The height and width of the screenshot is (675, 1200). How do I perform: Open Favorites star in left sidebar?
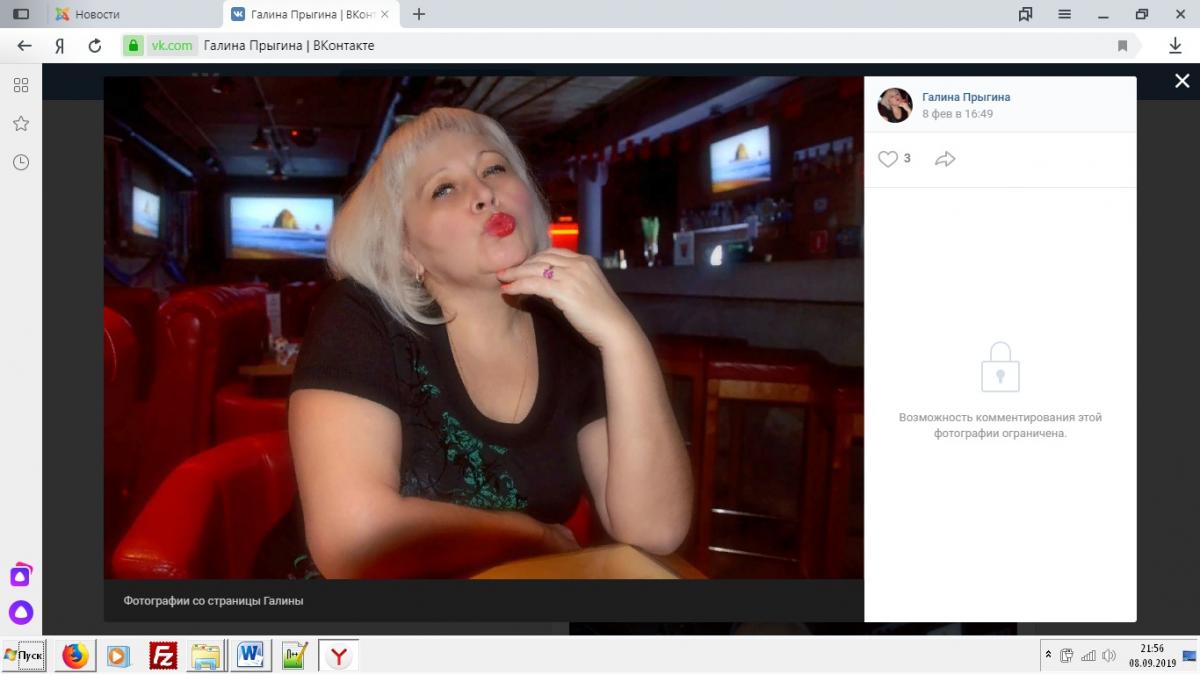21,124
